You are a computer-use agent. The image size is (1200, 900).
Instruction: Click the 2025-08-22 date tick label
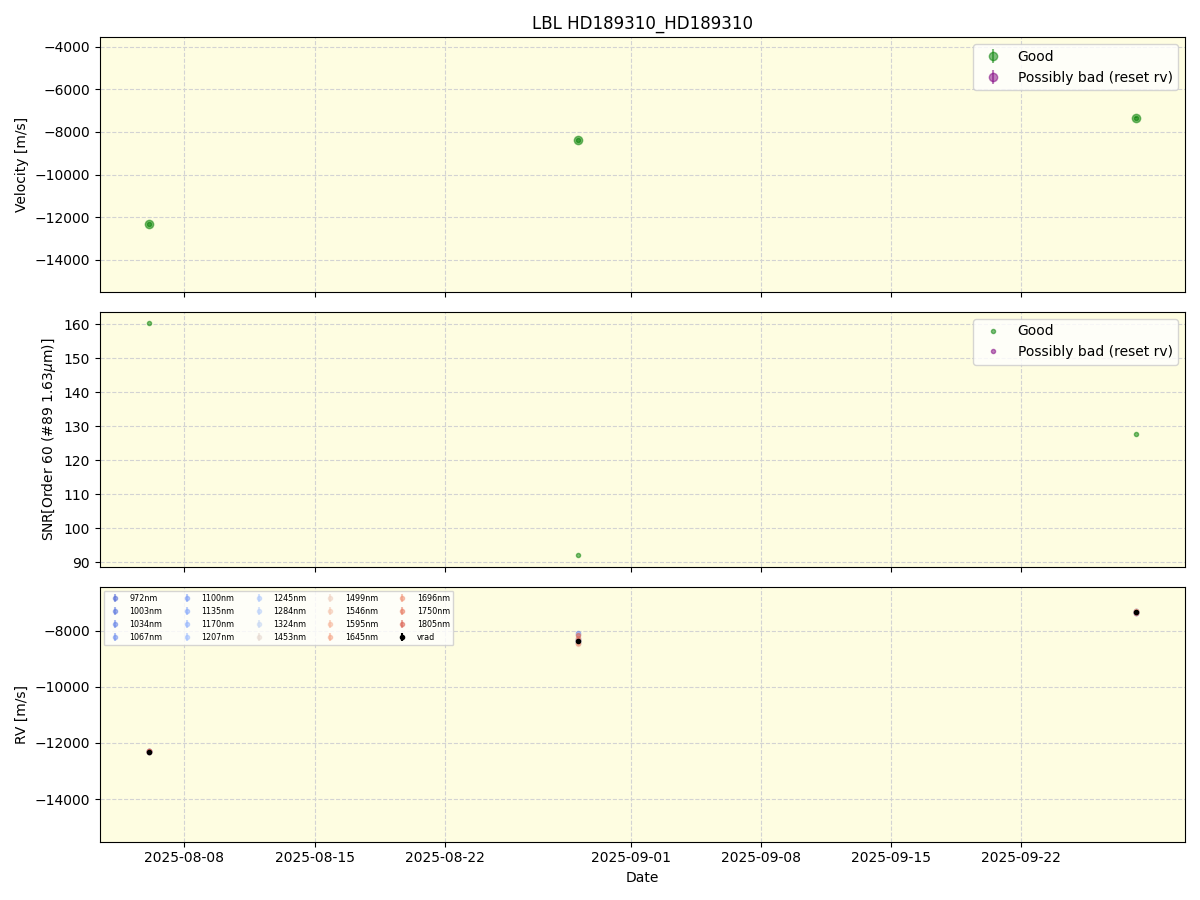(445, 857)
